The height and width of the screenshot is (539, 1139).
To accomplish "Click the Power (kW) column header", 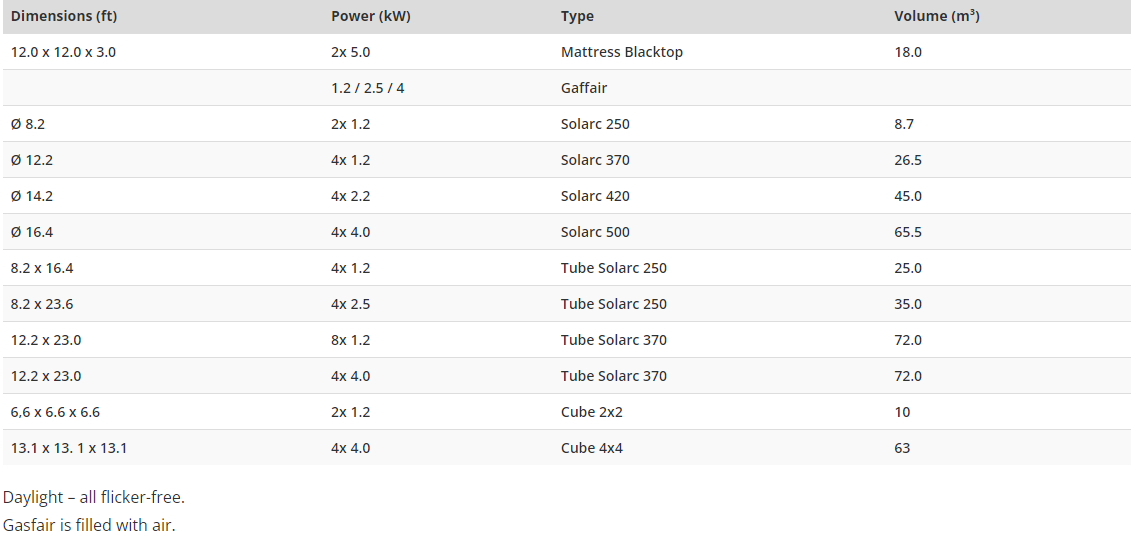I will 370,16.
